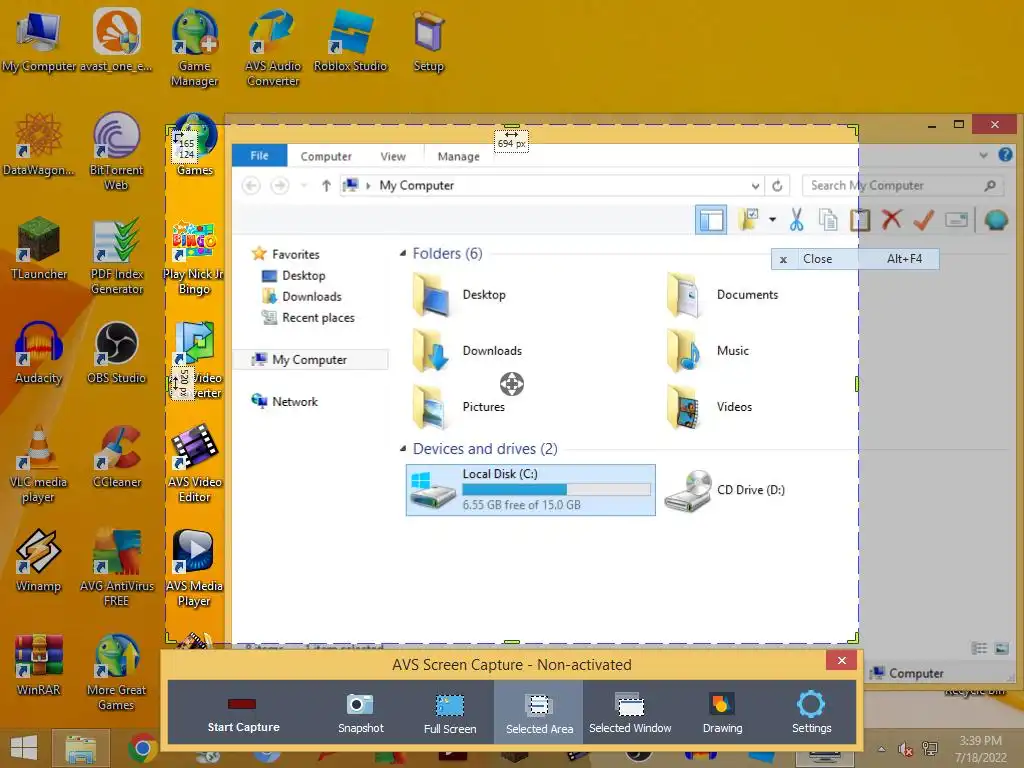Click the orange checkmark toolbar icon

[923, 220]
